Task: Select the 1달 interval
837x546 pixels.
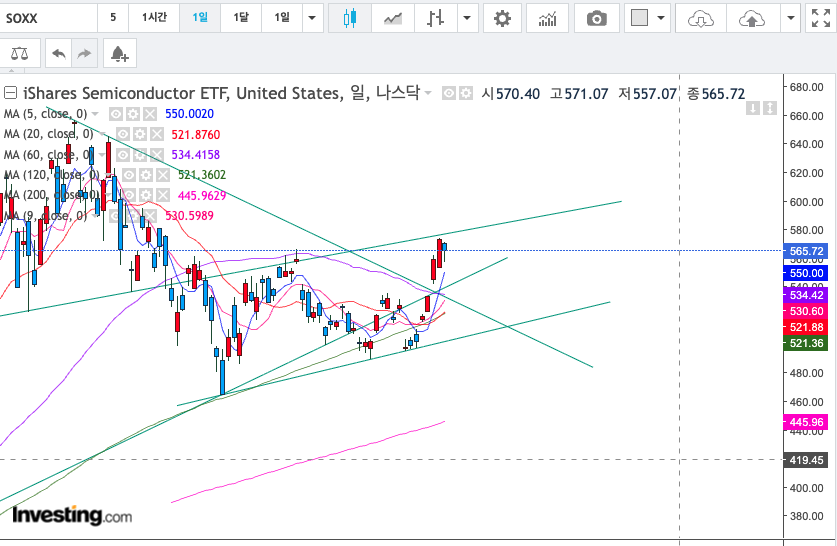Action: coord(241,18)
